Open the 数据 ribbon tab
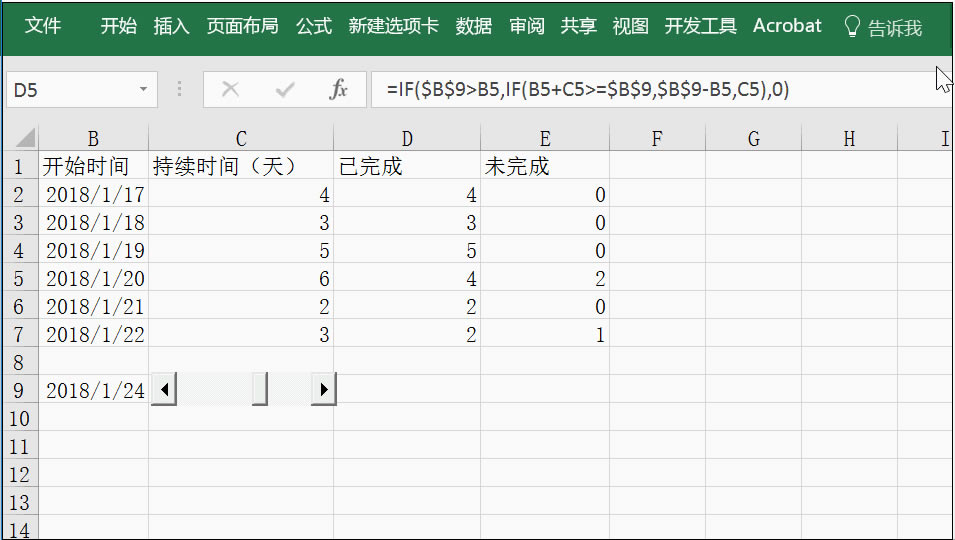Screen dimensions: 955x540 (473, 26)
